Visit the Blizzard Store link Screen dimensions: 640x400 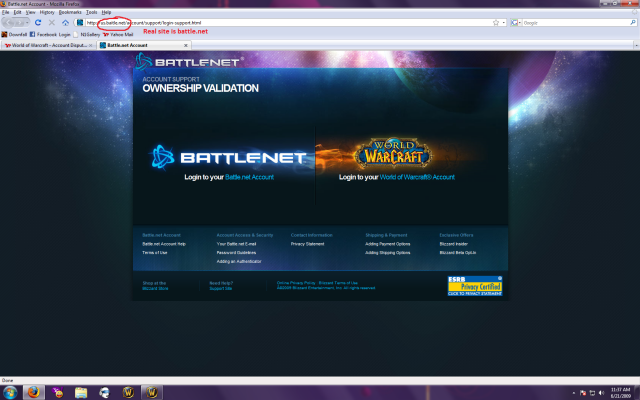[155, 289]
